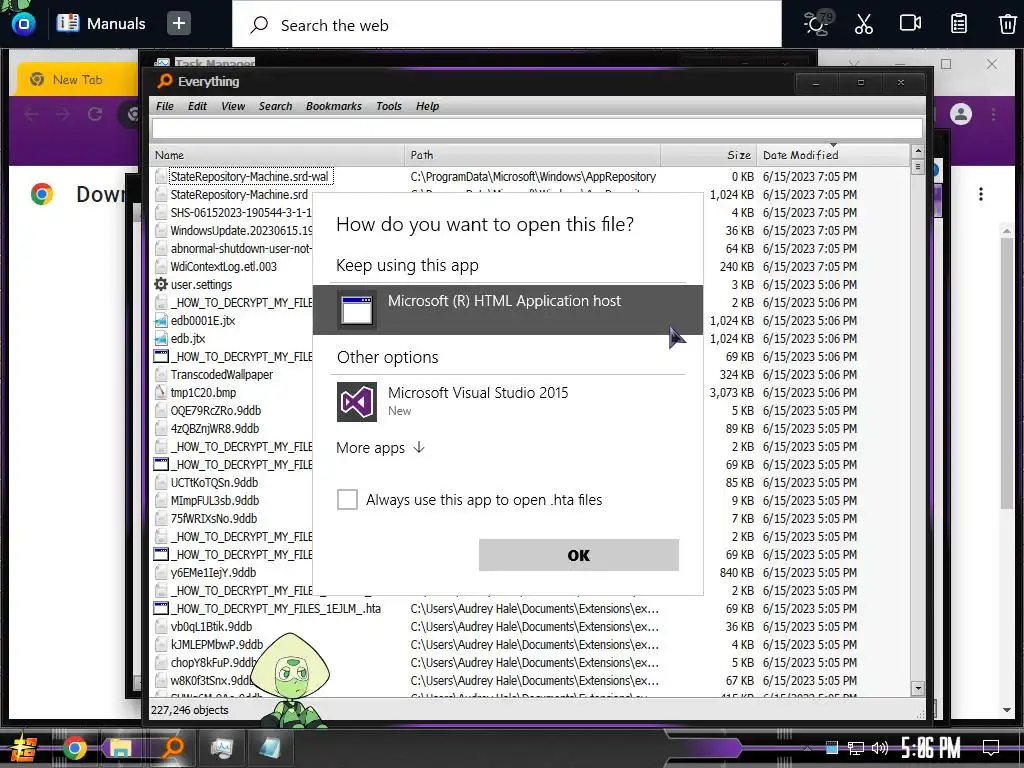Select file WdiContextLog.etl.003
1024x768 pixels.
(223, 266)
